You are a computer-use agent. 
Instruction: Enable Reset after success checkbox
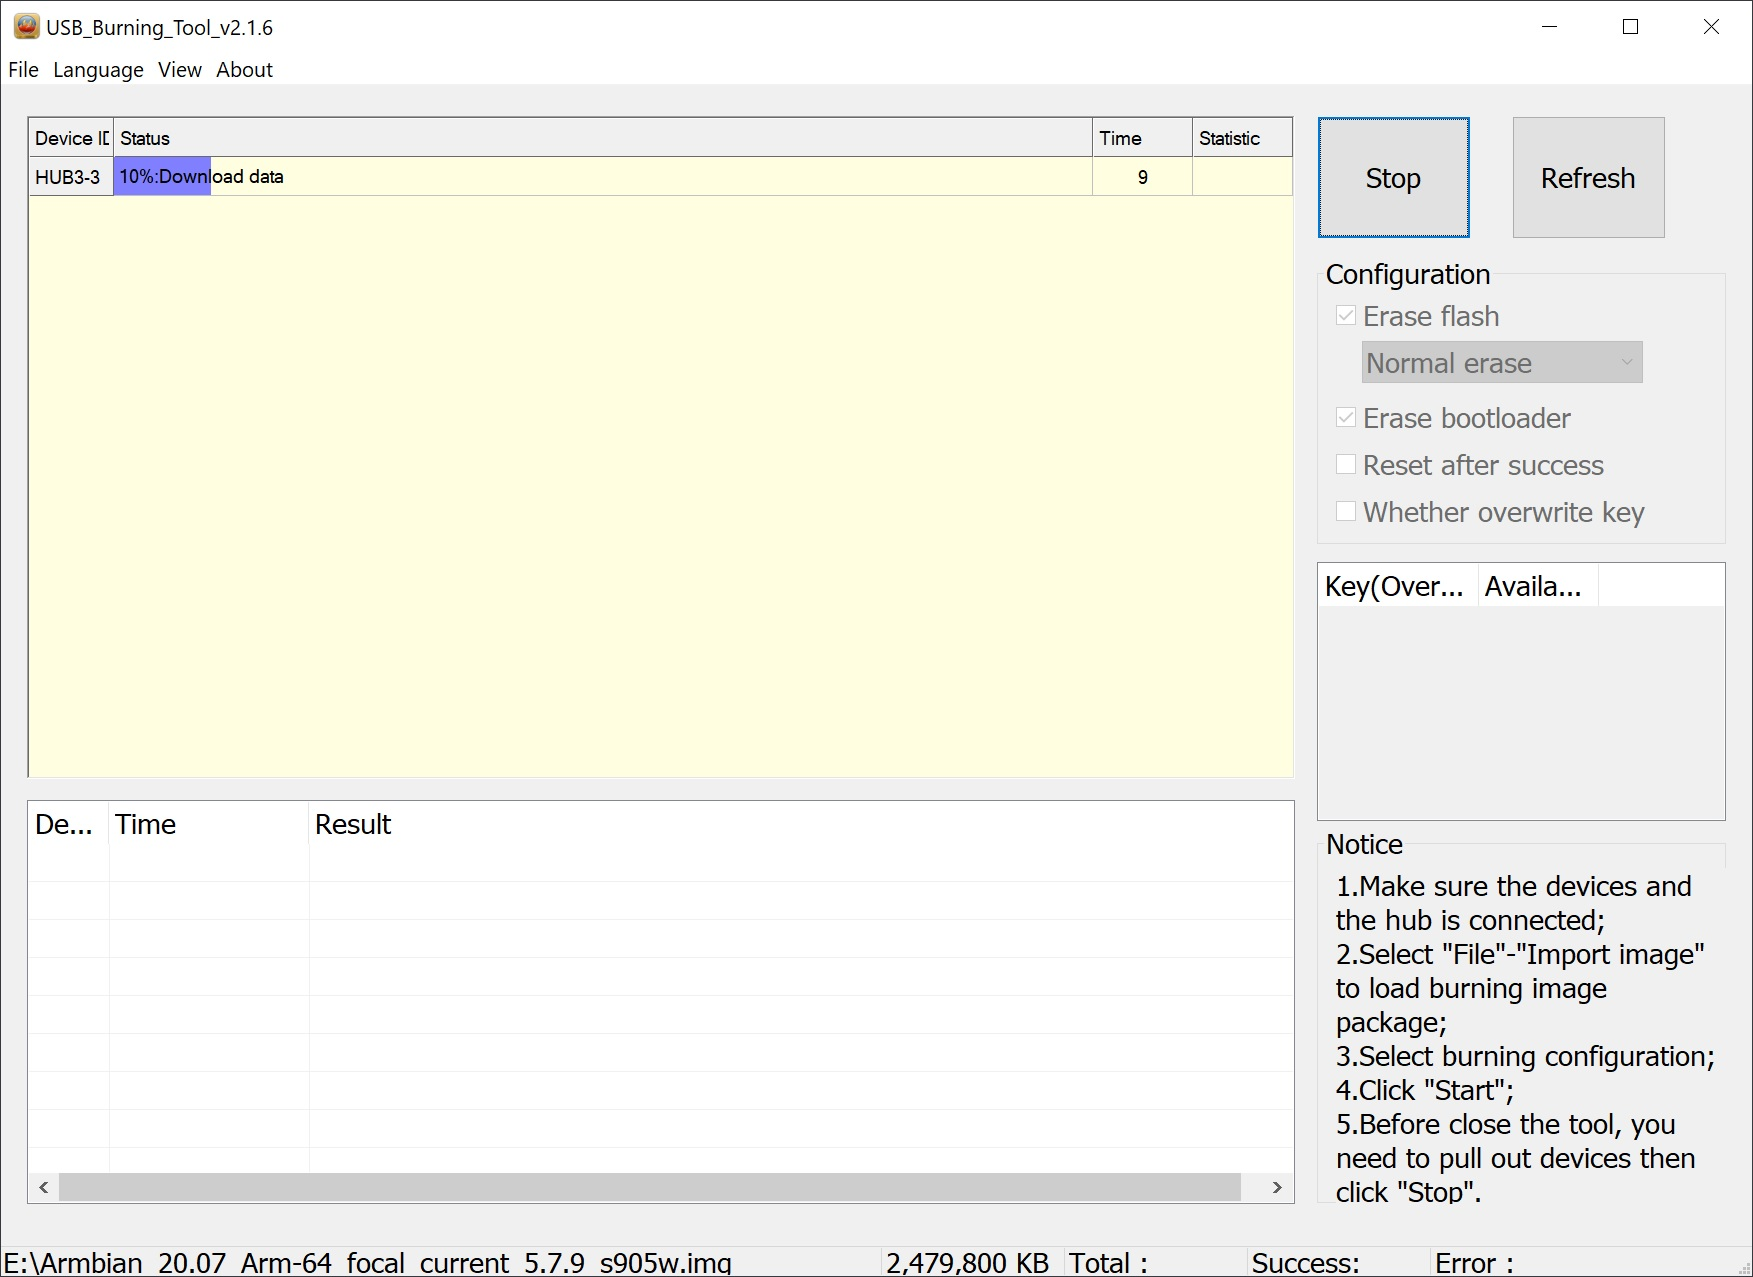[x=1346, y=465]
